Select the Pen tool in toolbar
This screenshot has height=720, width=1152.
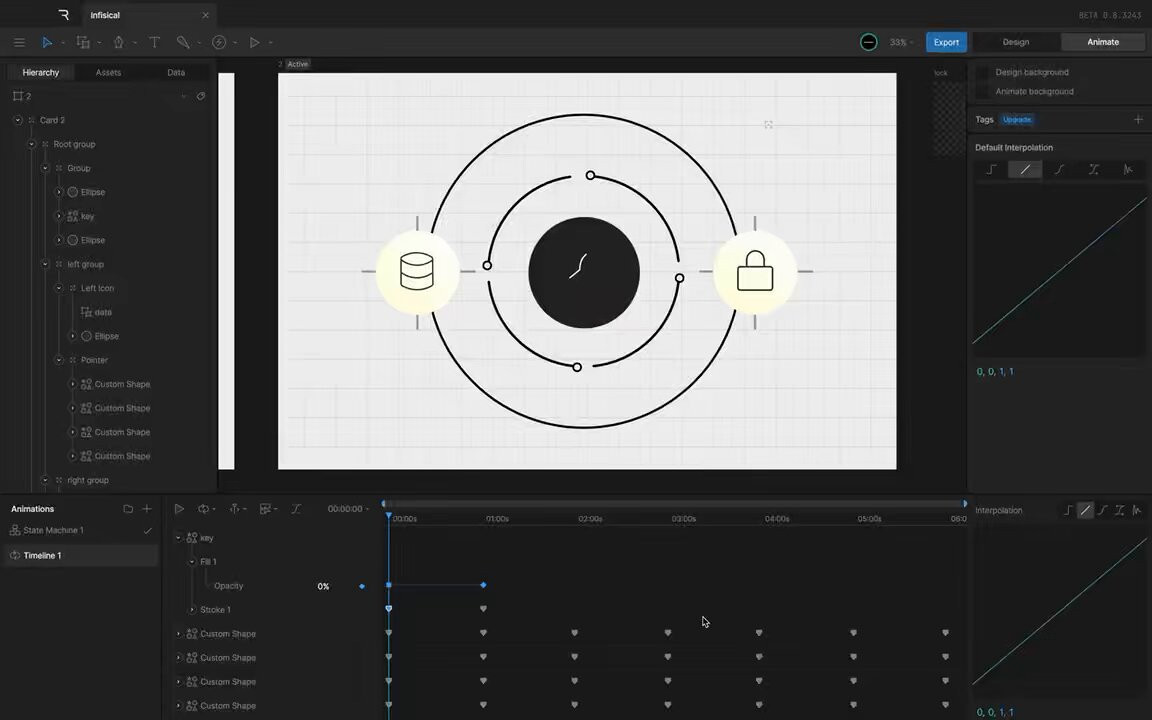pos(119,42)
